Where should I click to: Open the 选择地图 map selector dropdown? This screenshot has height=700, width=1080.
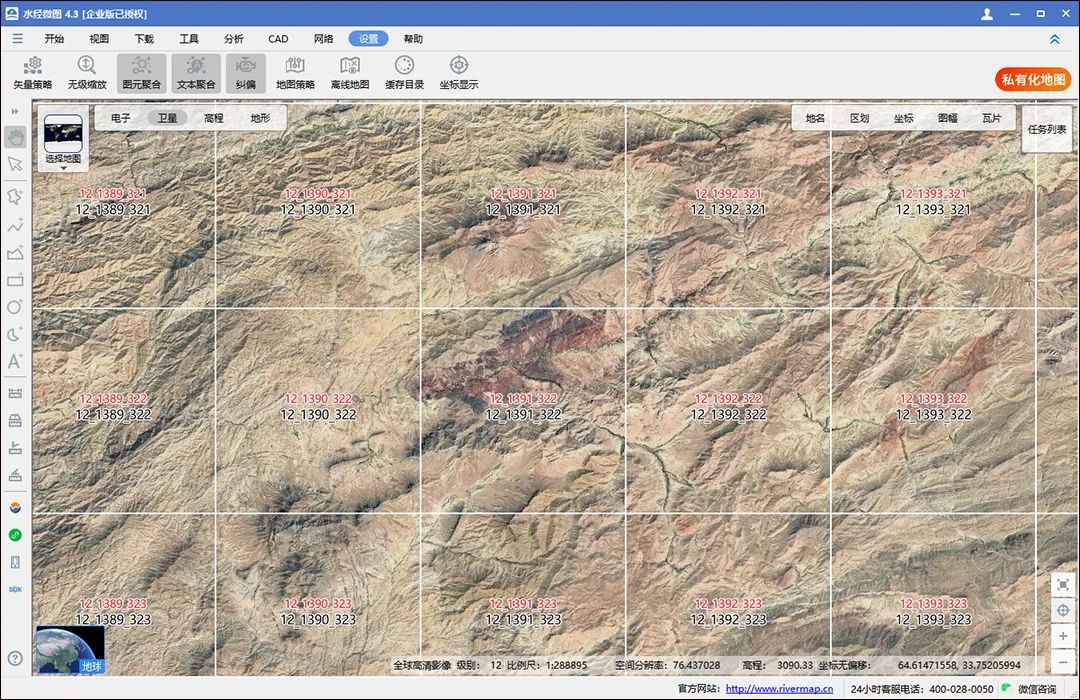[63, 138]
